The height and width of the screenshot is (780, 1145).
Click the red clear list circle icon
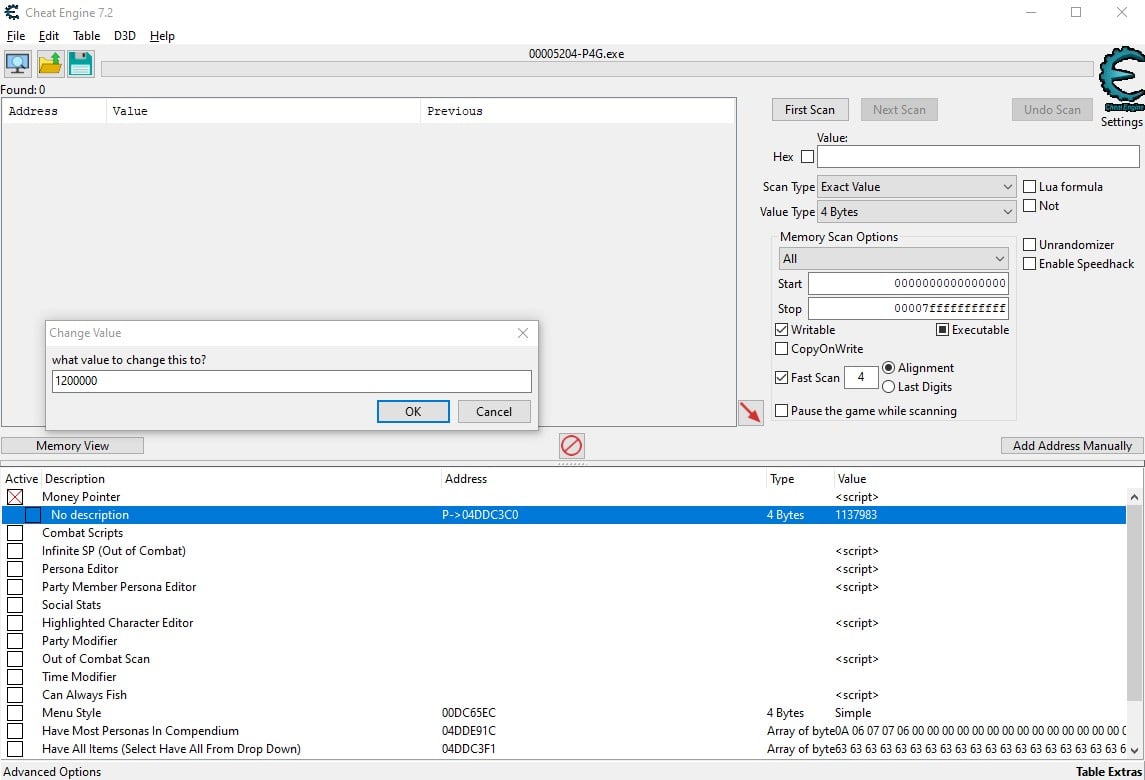tap(572, 446)
